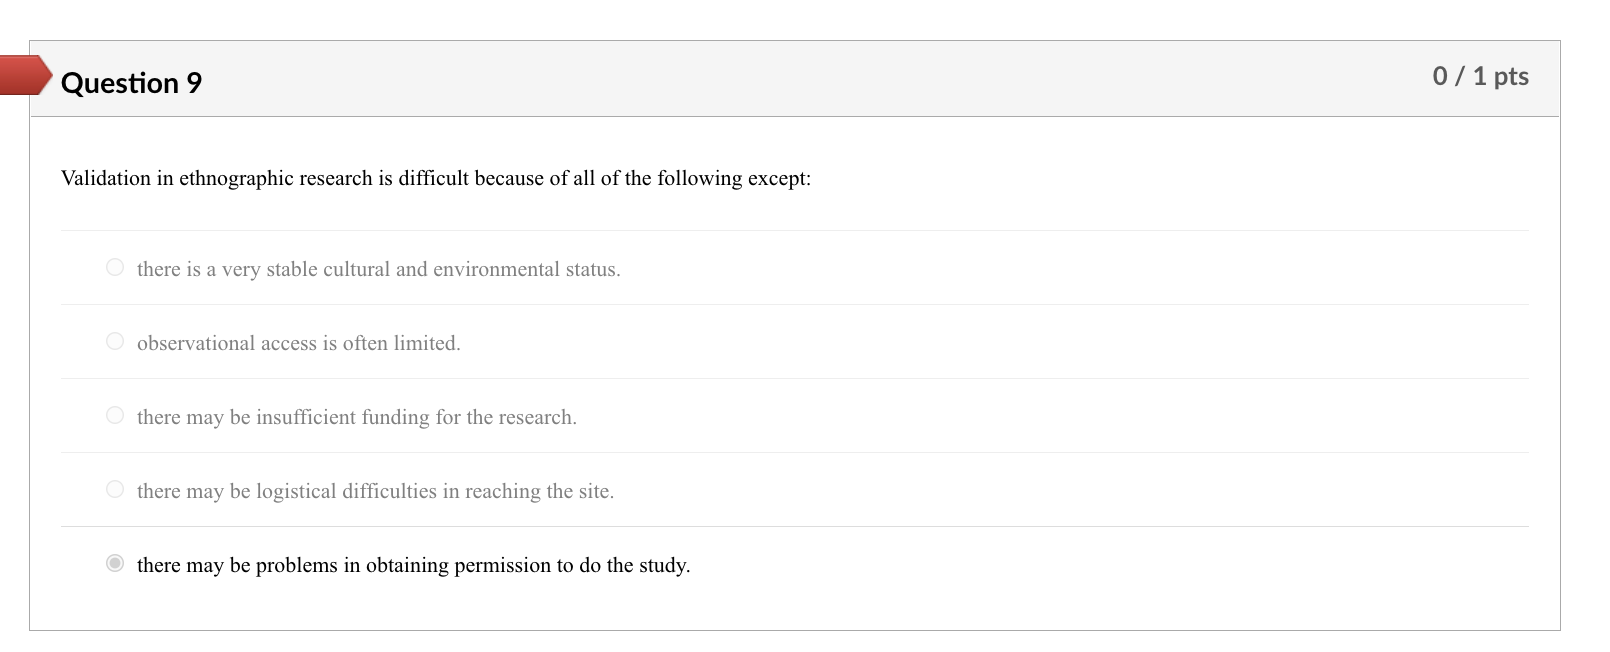1610x652 pixels.
Task: Click the 'Question 9' heading
Action: [131, 83]
